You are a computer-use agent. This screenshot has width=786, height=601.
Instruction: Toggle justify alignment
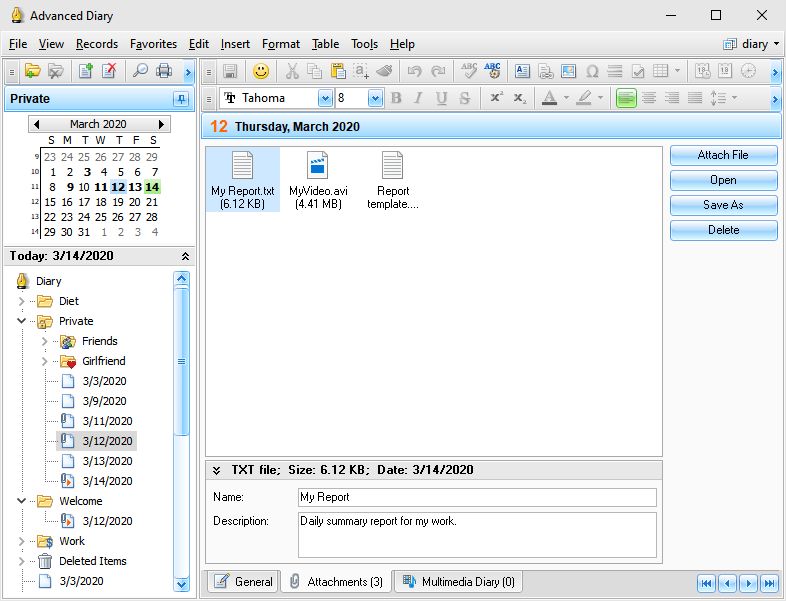coord(695,98)
